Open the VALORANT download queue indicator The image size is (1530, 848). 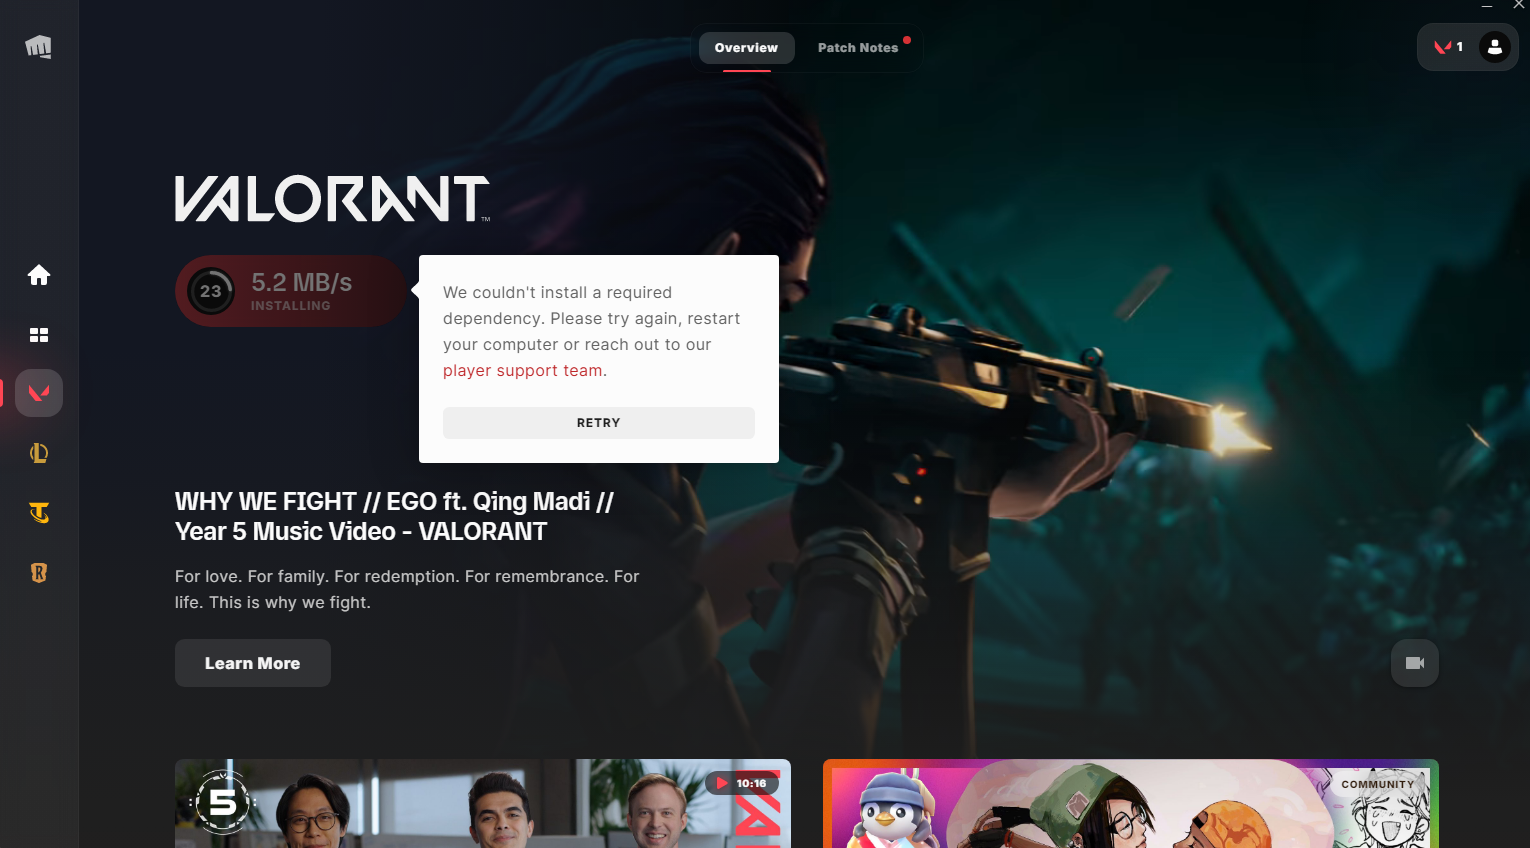tap(1448, 47)
